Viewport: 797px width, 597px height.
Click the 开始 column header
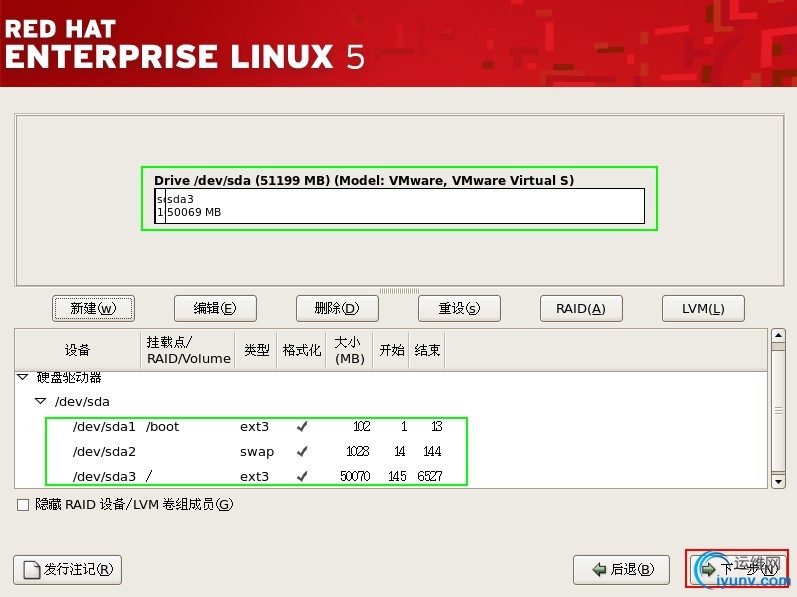point(391,350)
